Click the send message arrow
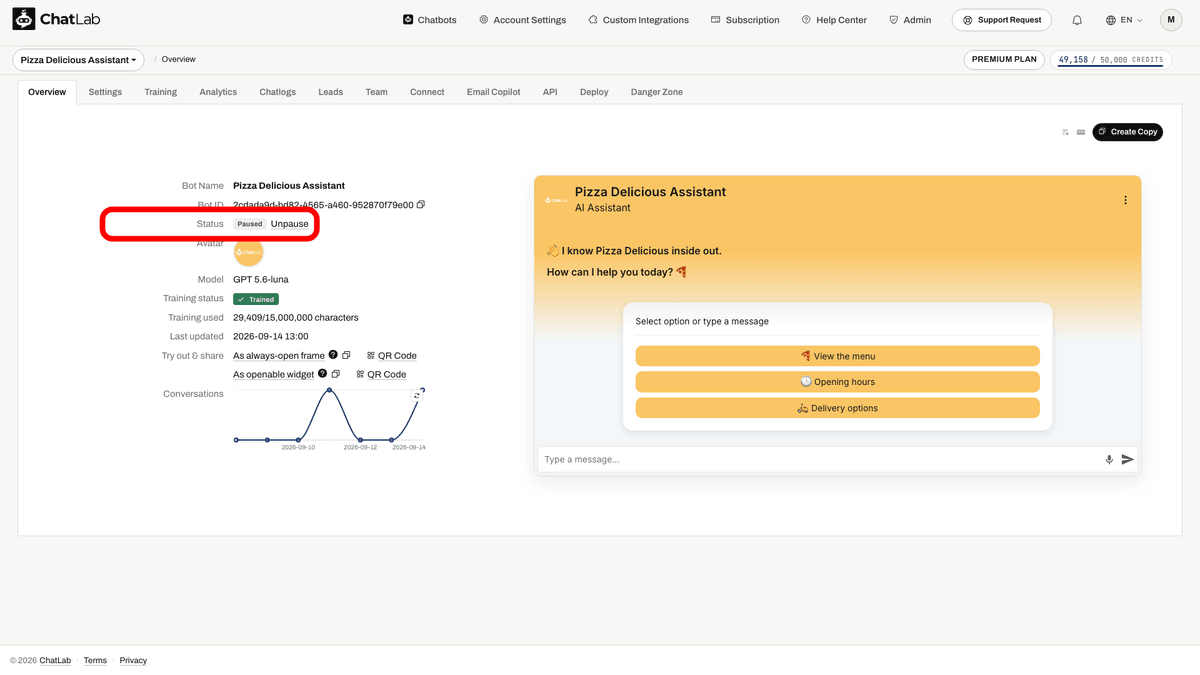The image size is (1200, 675). (x=1128, y=460)
